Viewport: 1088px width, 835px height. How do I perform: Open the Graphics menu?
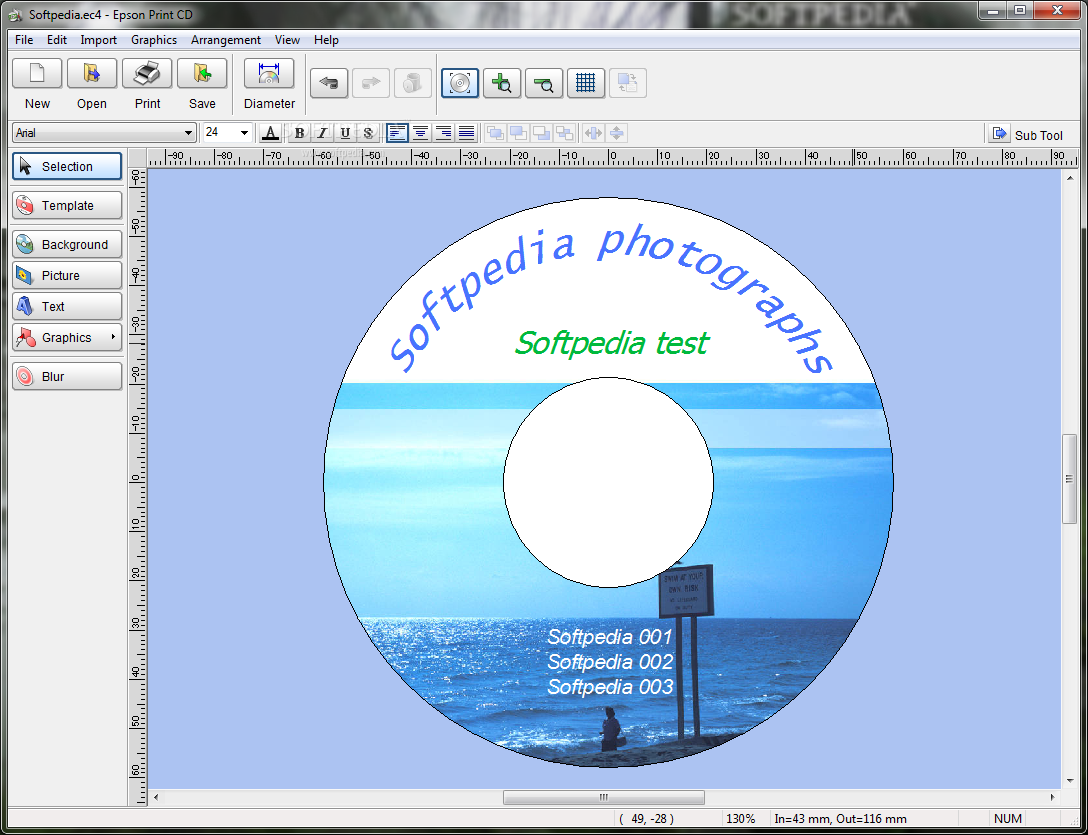click(154, 40)
